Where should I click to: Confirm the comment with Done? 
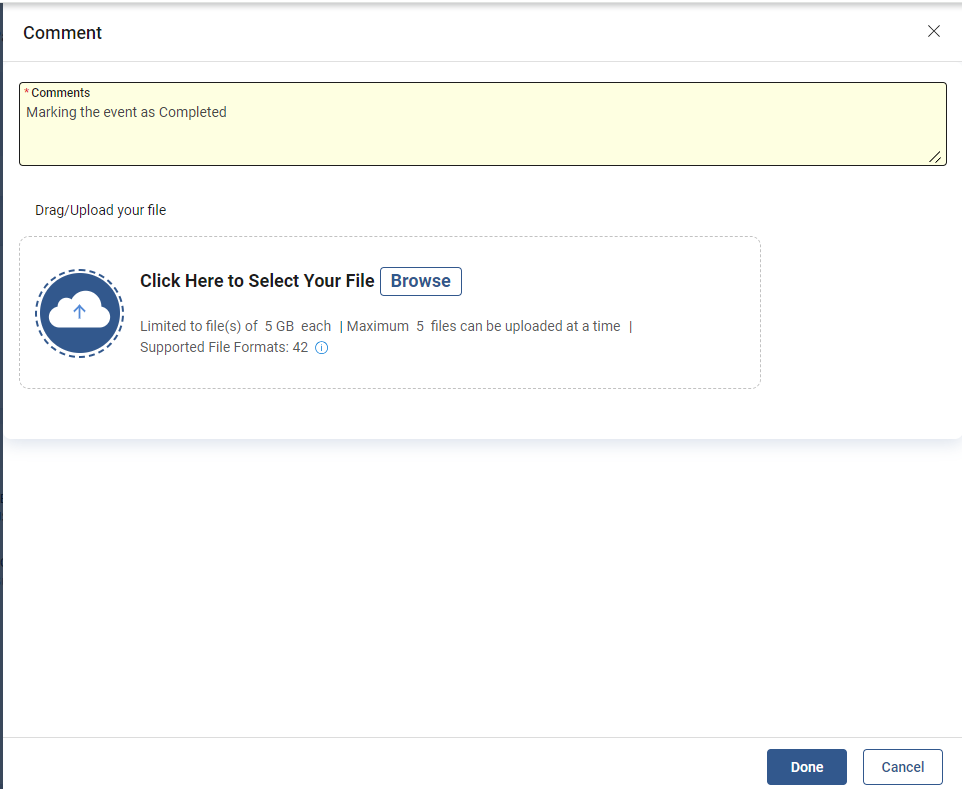click(806, 767)
